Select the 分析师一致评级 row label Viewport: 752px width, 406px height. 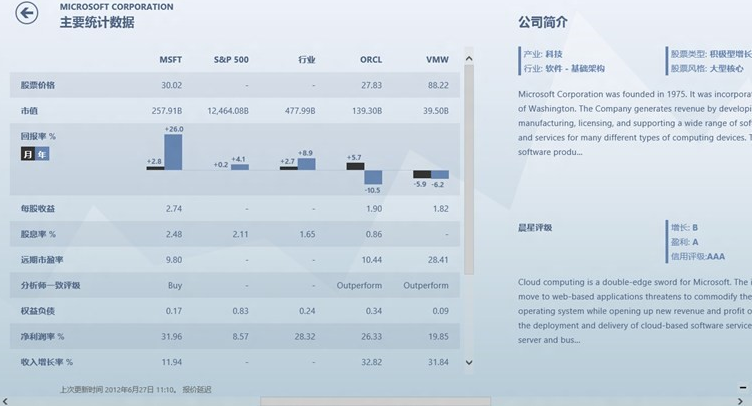click(x=50, y=286)
